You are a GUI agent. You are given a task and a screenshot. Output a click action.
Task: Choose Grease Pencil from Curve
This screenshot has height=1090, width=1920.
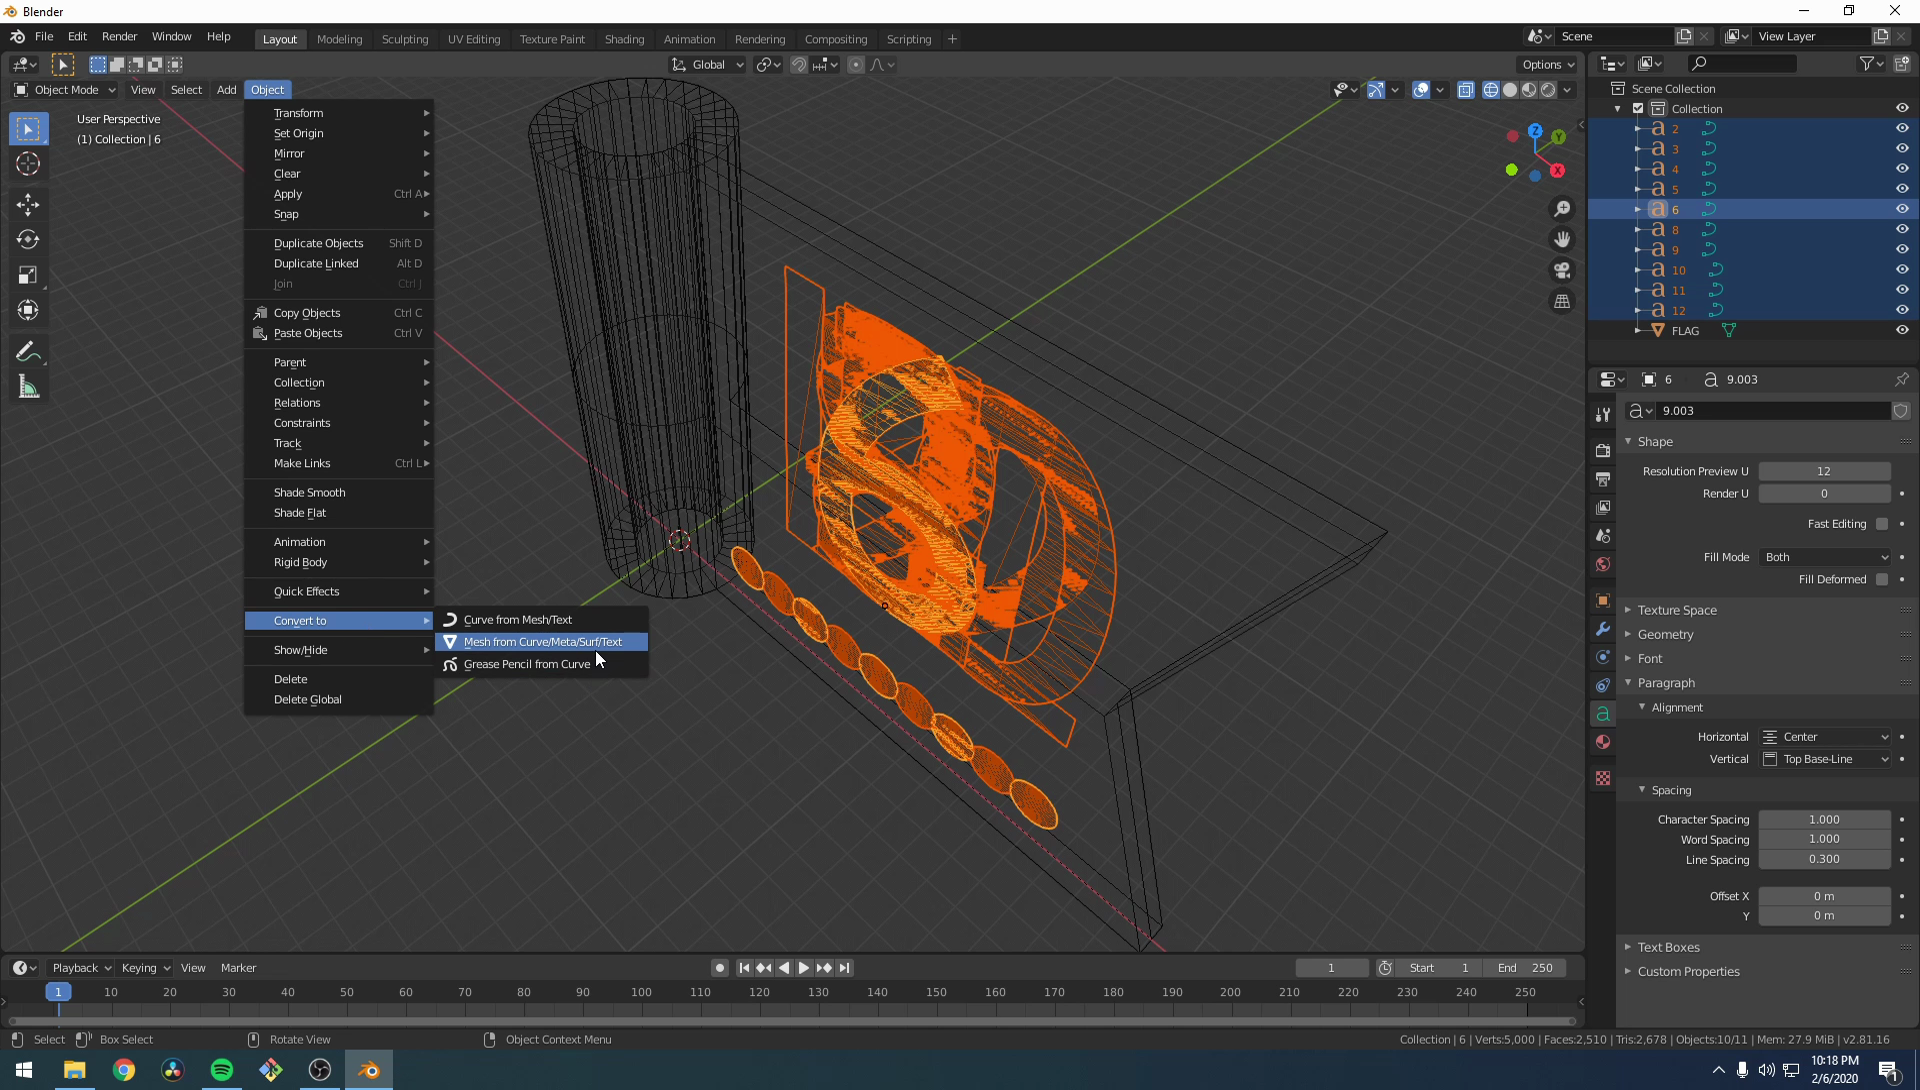point(542,665)
